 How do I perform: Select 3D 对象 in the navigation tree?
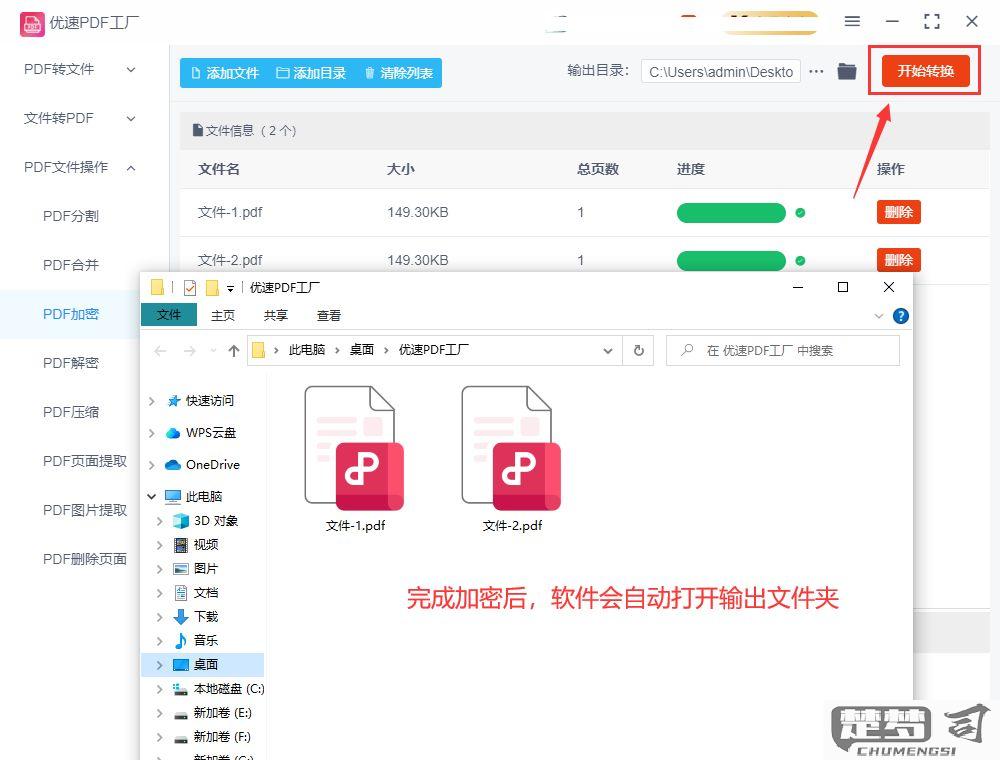[216, 521]
